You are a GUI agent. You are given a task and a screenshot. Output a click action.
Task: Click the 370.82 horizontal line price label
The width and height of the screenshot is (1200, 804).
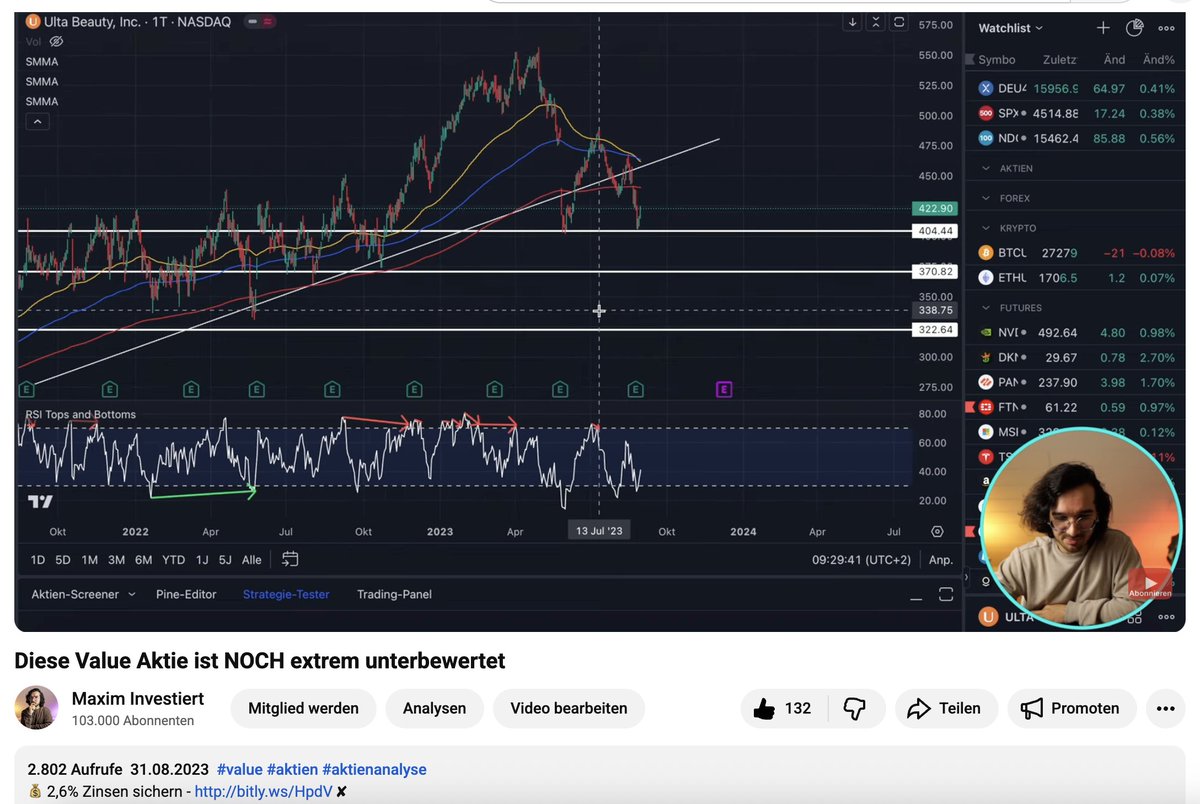coord(935,271)
